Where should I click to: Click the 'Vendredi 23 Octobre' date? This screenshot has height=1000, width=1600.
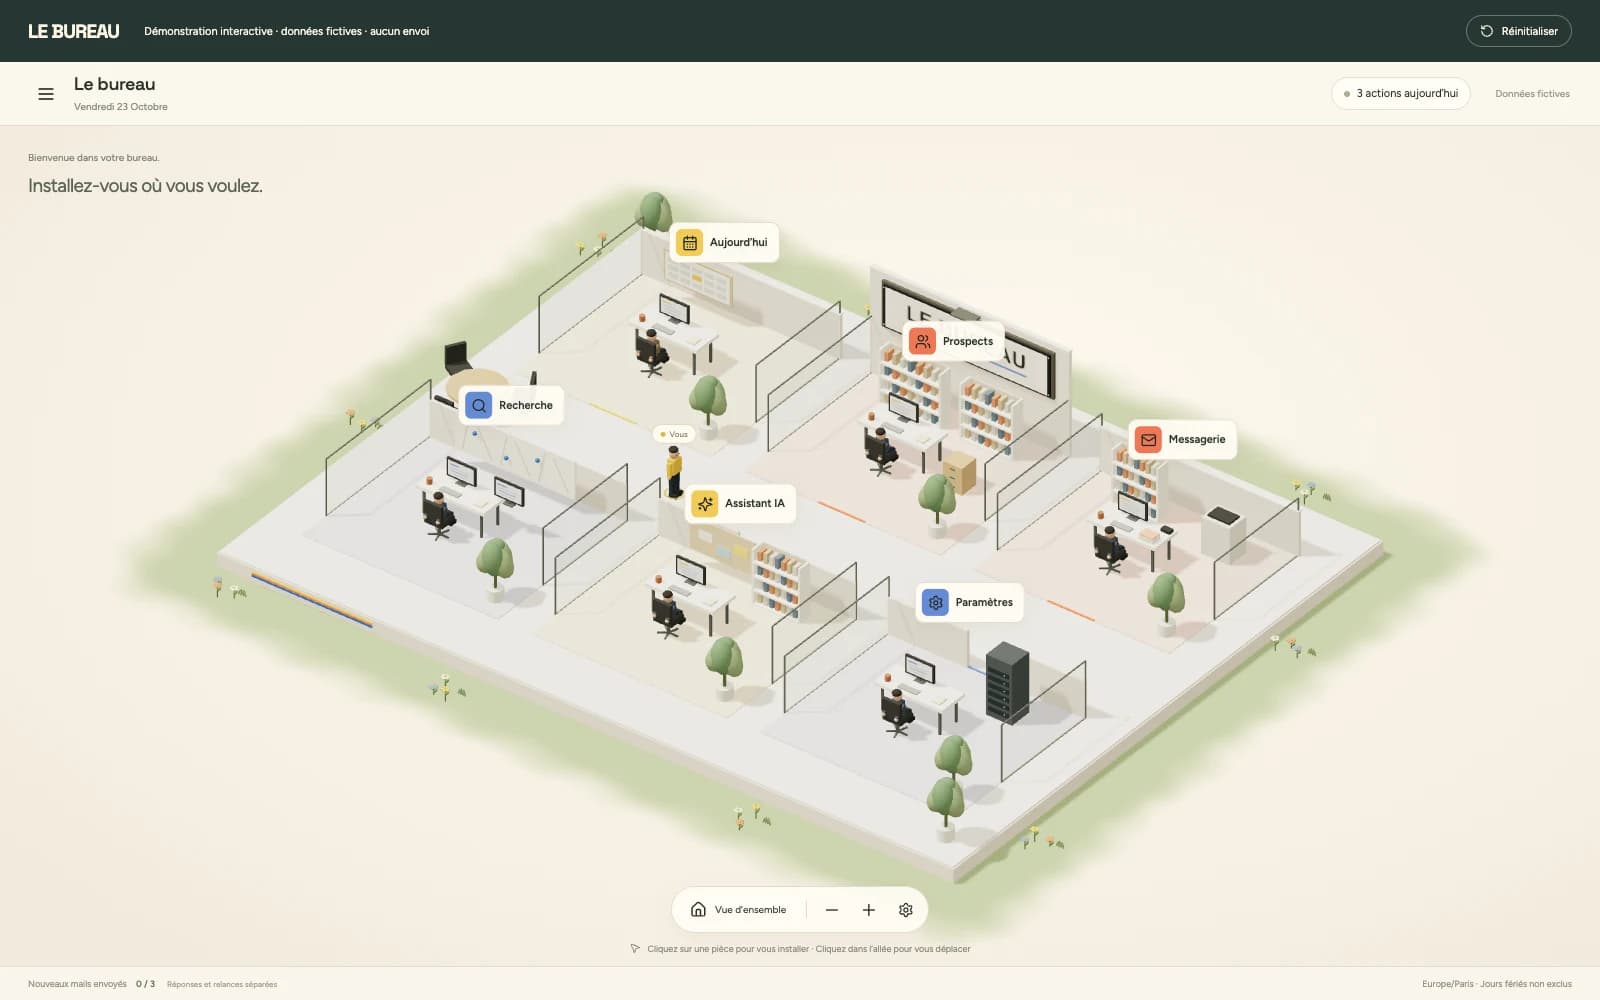tap(121, 107)
